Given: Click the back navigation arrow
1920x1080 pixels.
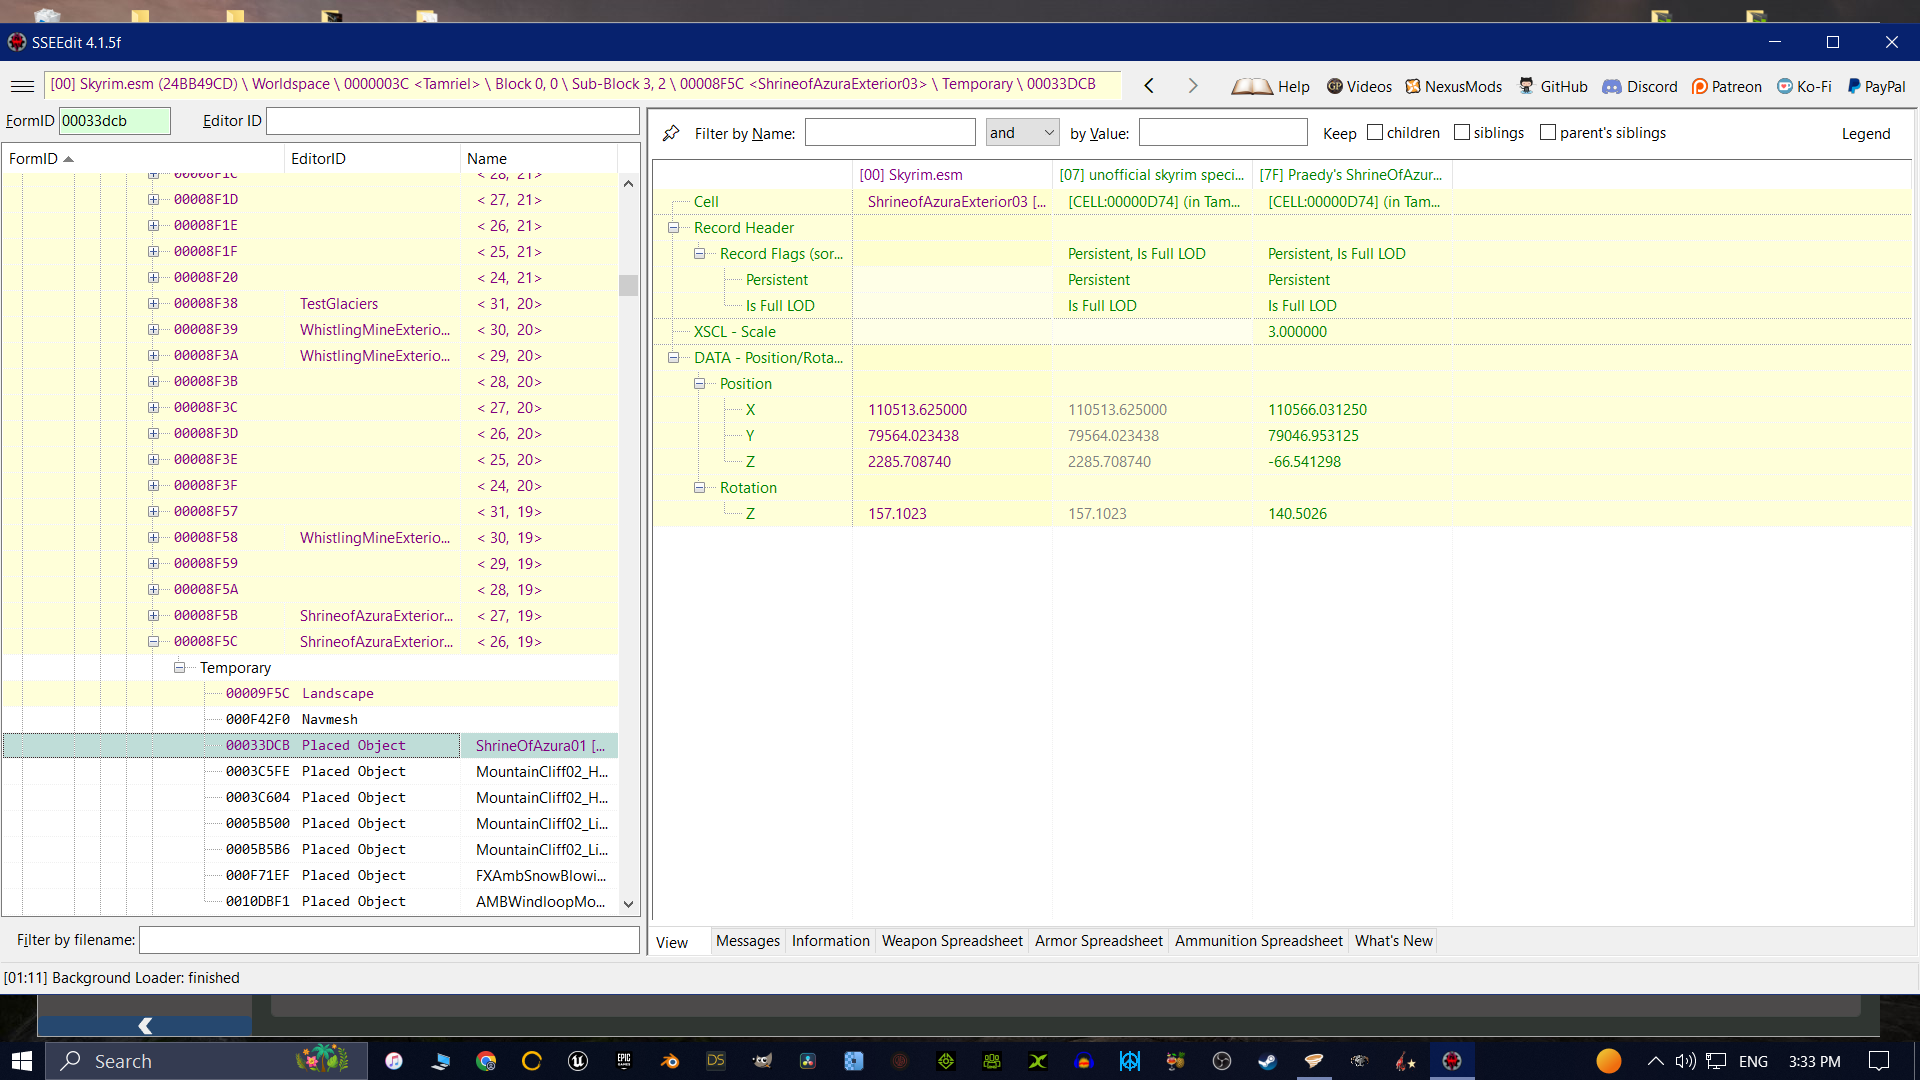Looking at the screenshot, I should (x=1149, y=86).
